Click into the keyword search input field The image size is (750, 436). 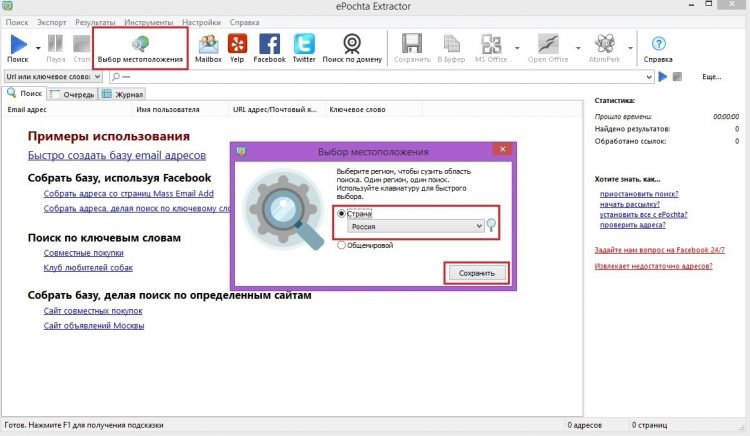(383, 76)
